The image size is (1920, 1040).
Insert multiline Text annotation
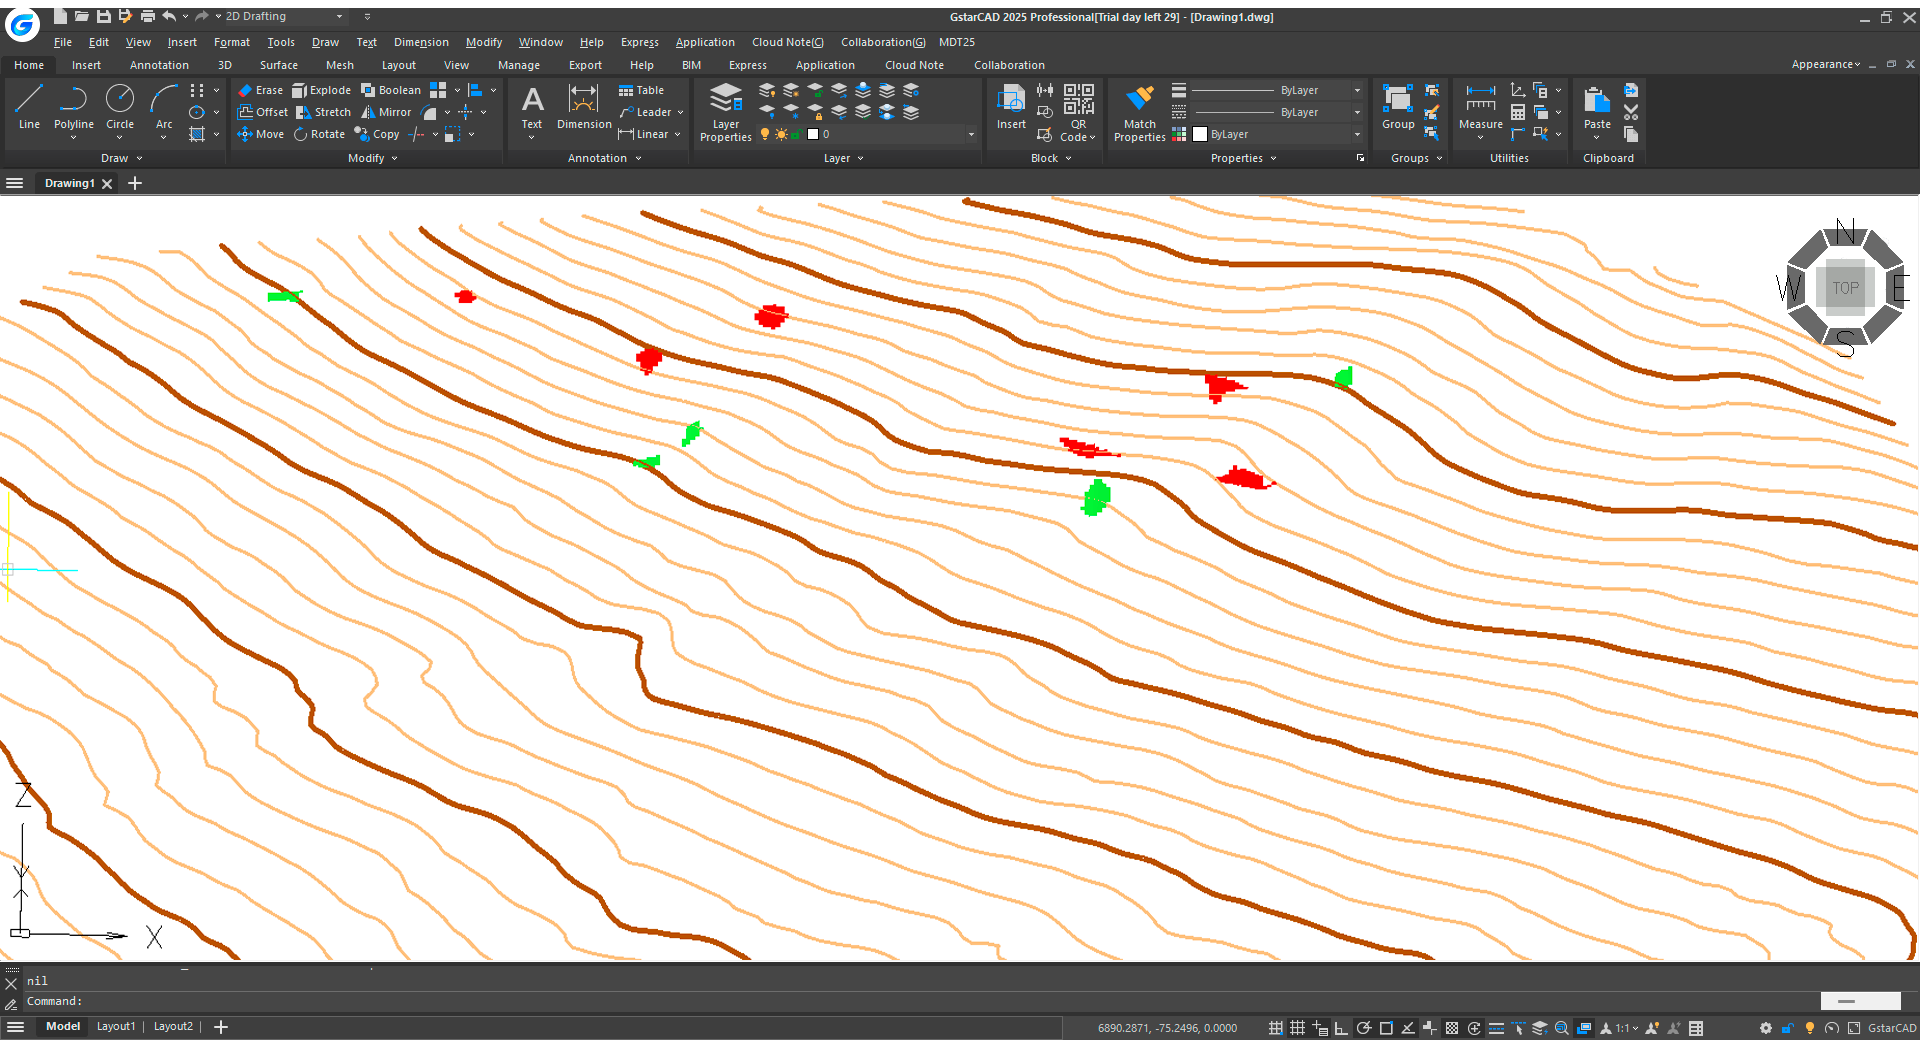pos(532,107)
